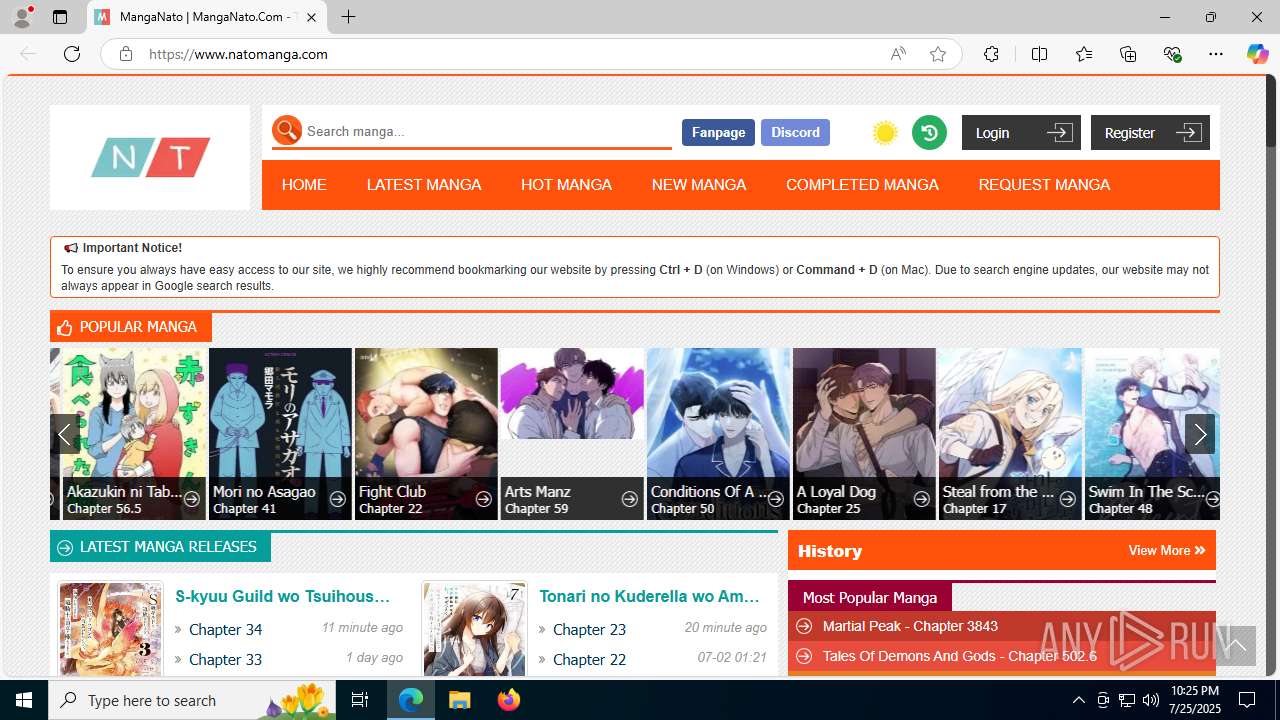Open Chapter 22 of Tonari no Kuderella

coord(590,659)
